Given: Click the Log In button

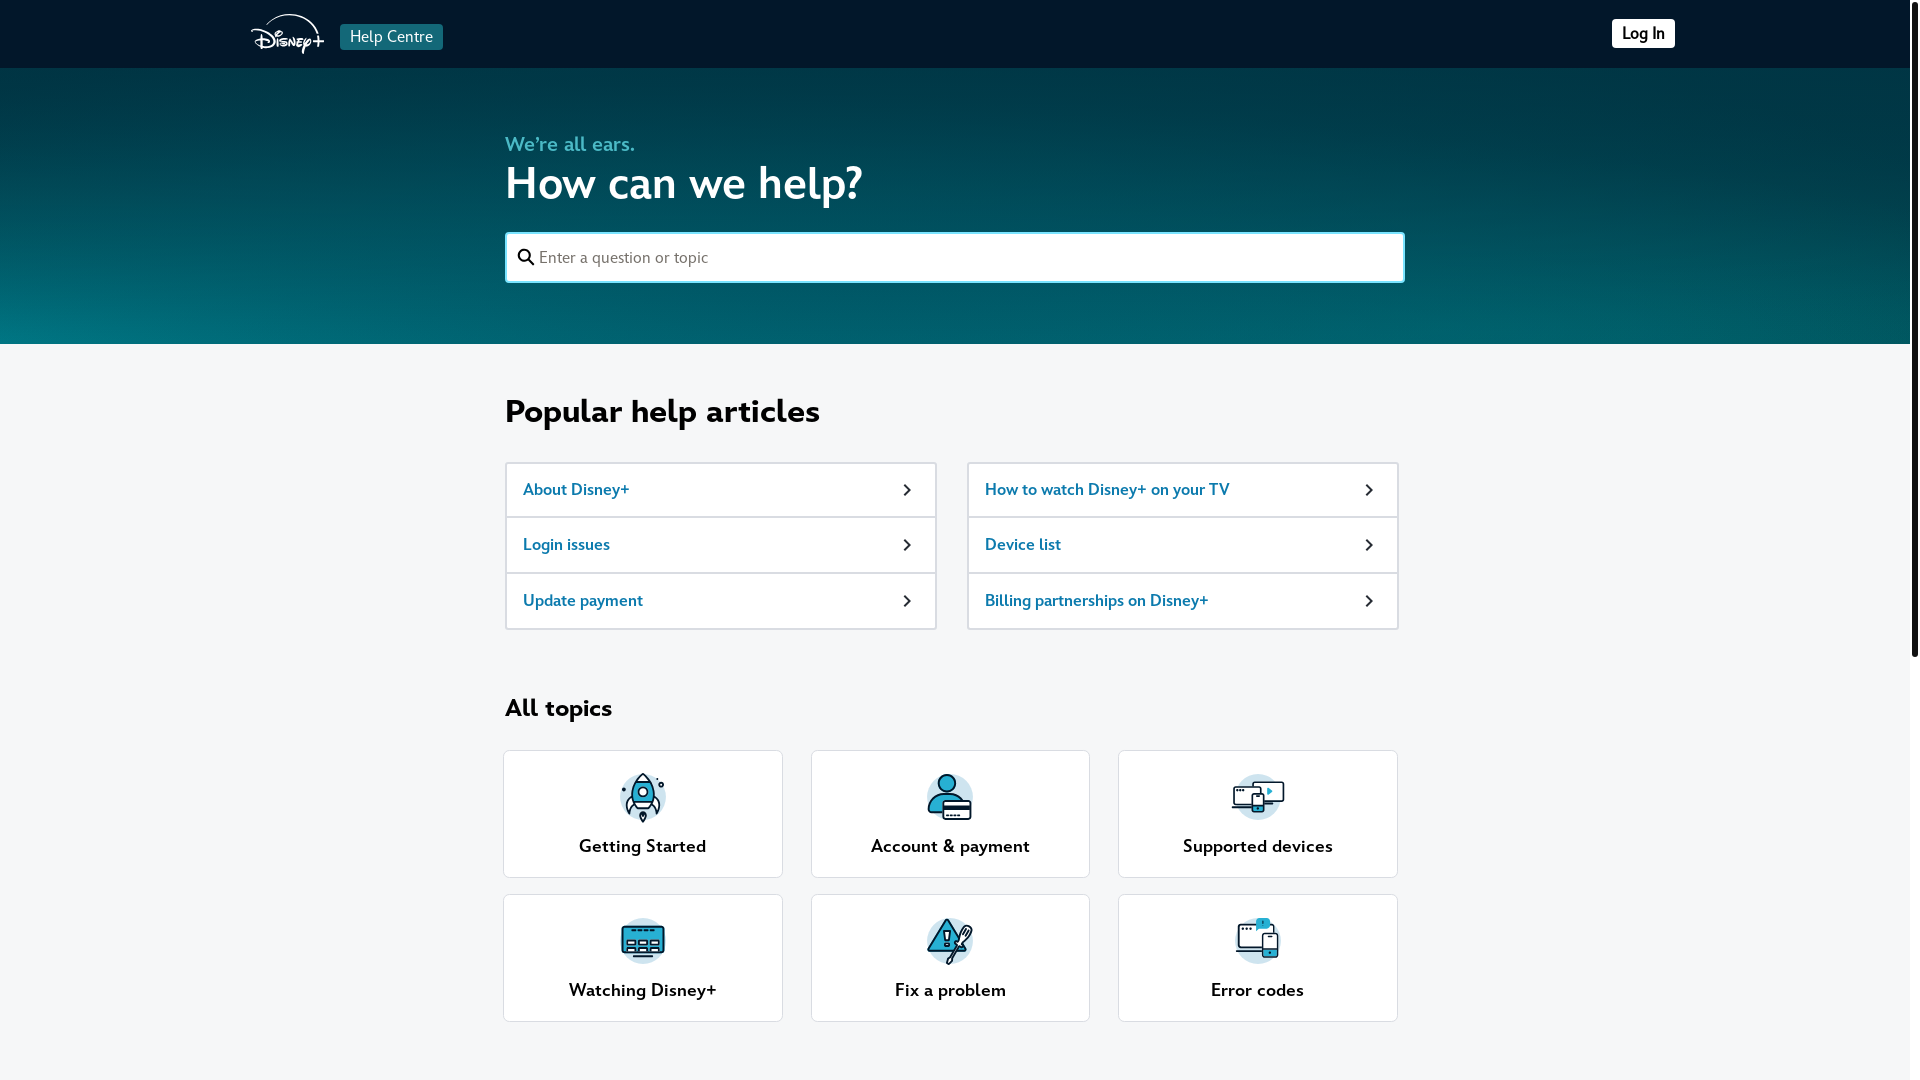Looking at the screenshot, I should click(x=1643, y=34).
